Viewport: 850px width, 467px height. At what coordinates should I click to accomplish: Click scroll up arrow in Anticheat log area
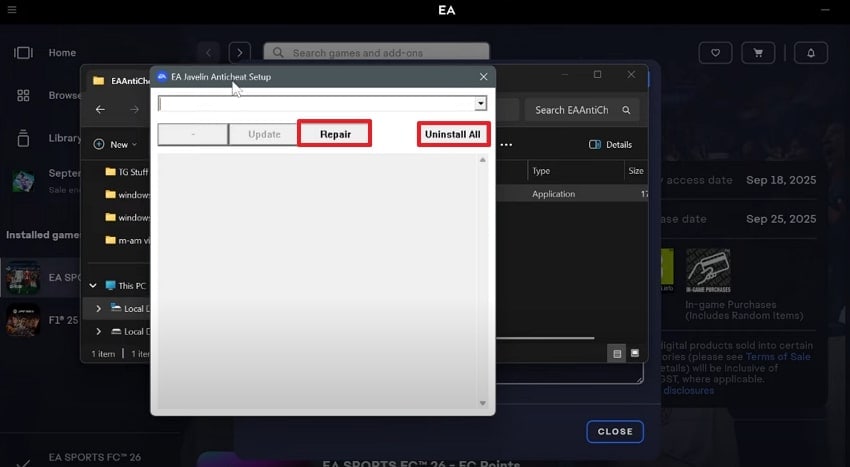point(482,160)
